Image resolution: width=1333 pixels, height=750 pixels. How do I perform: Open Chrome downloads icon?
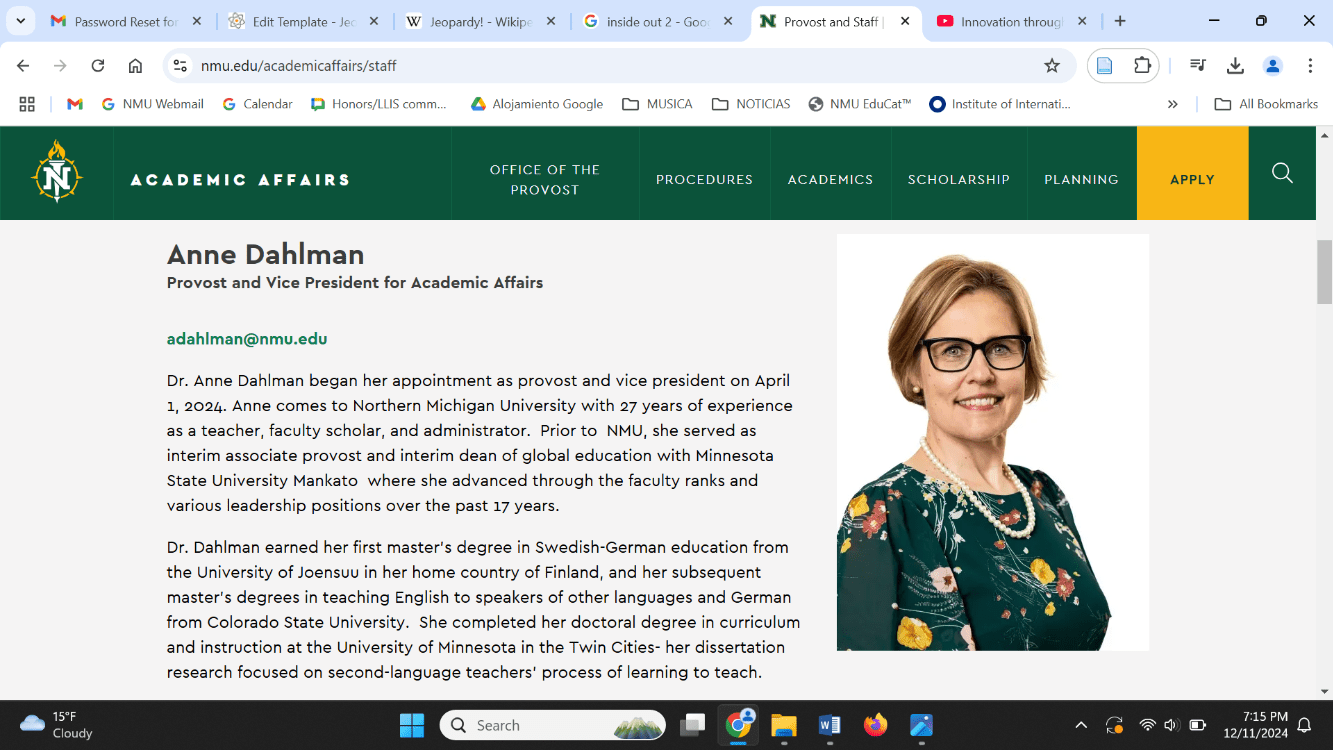pyautogui.click(x=1235, y=66)
